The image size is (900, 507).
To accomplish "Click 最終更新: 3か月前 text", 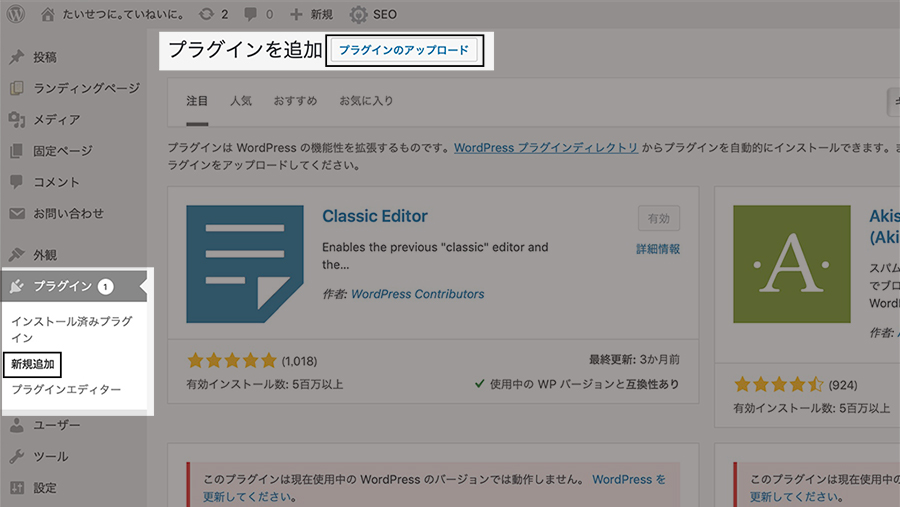I will coord(634,359).
